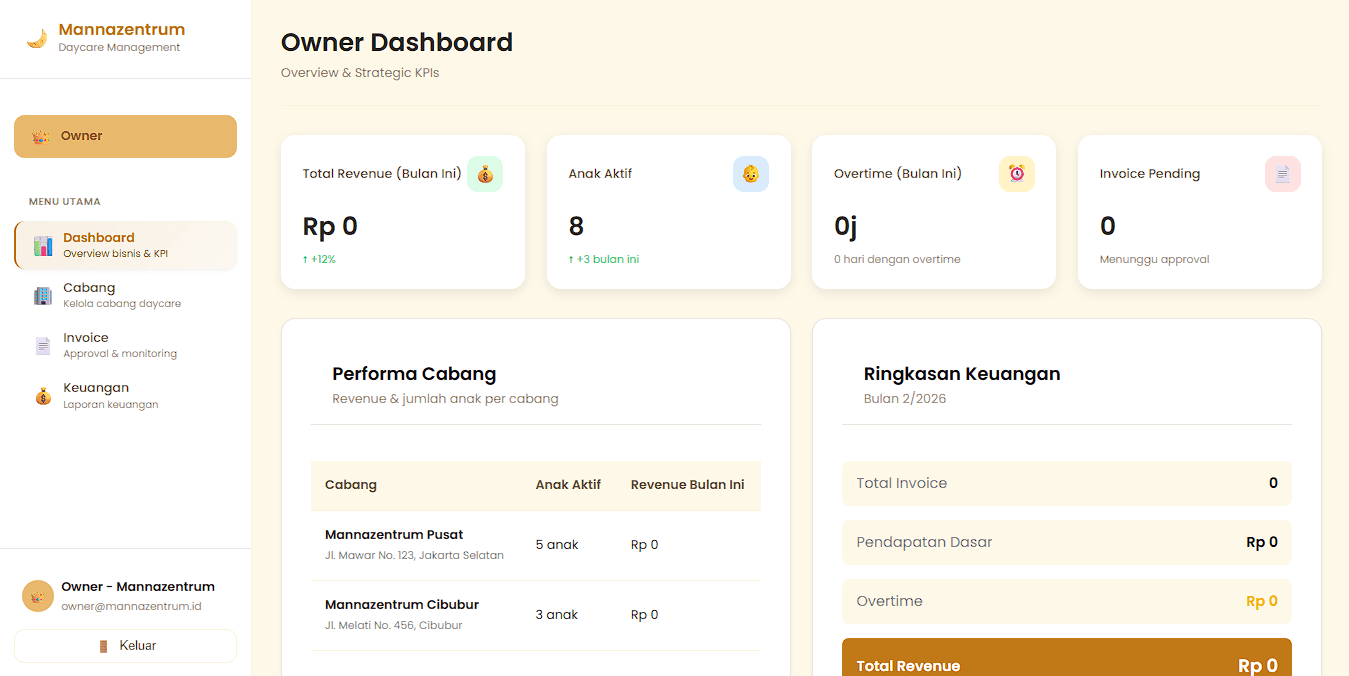
Task: Navigate to Keuangan financial reports
Action: point(126,396)
